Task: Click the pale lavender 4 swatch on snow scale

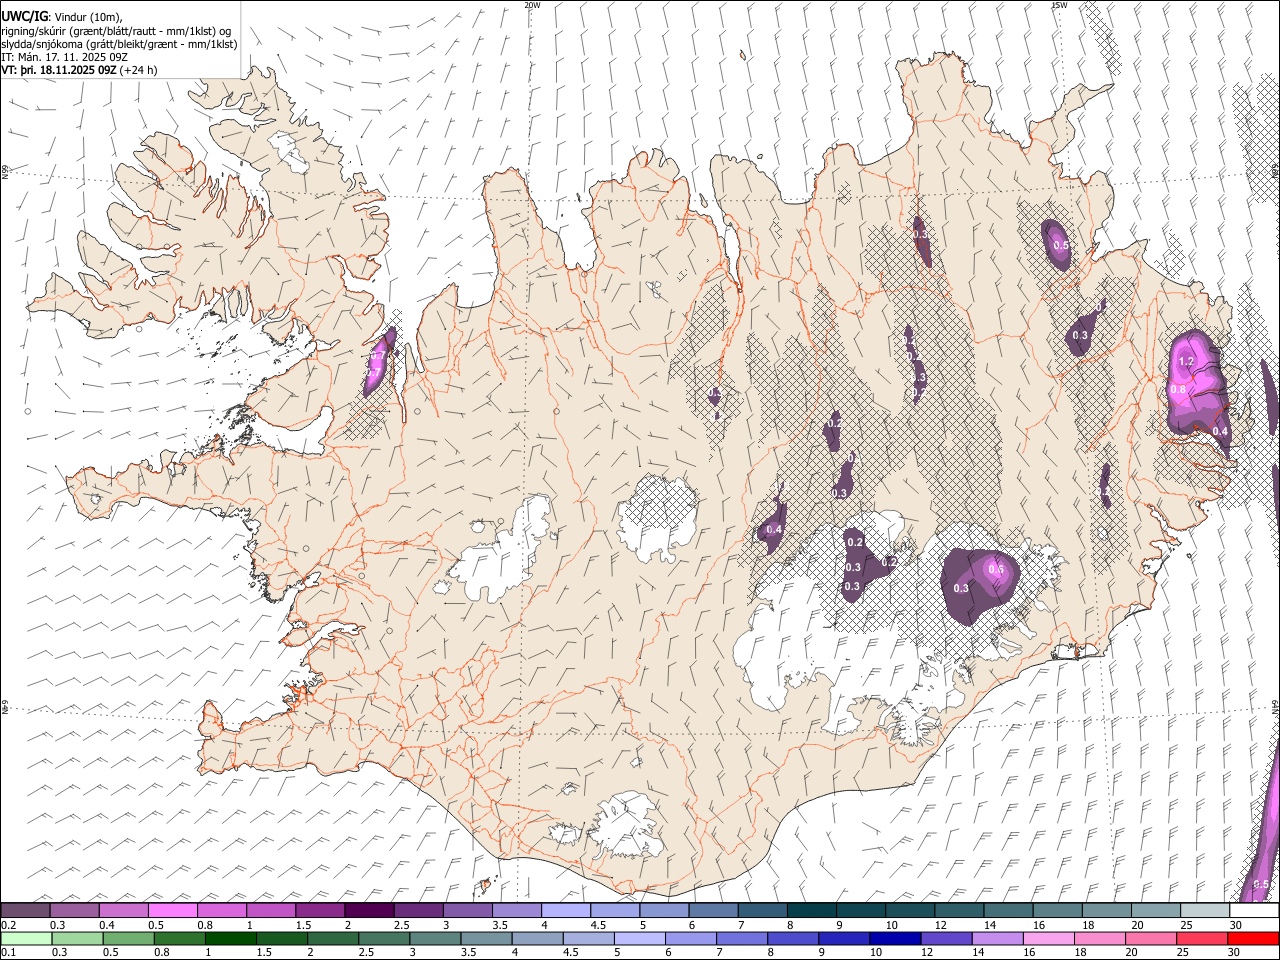Action: point(565,911)
